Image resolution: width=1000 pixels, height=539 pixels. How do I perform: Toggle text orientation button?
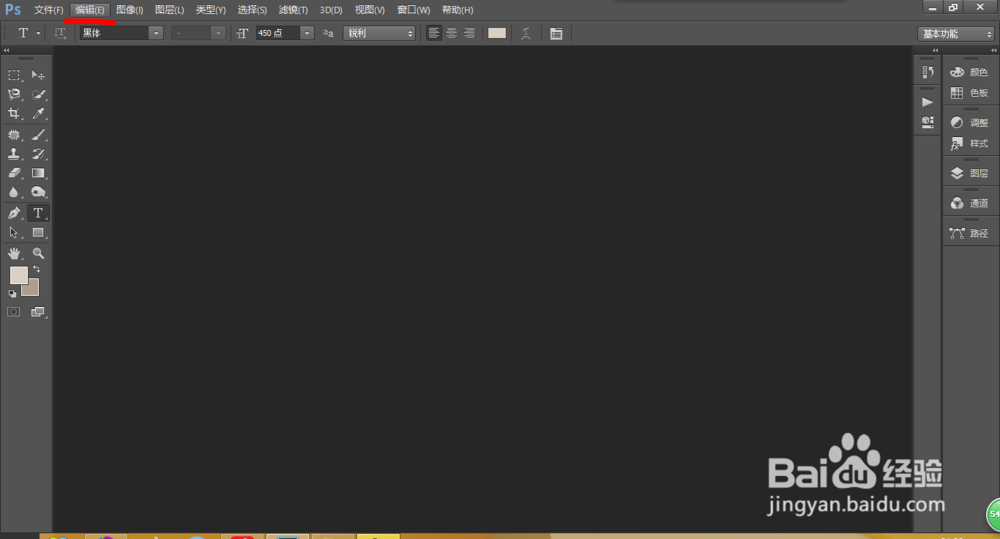pyautogui.click(x=60, y=33)
